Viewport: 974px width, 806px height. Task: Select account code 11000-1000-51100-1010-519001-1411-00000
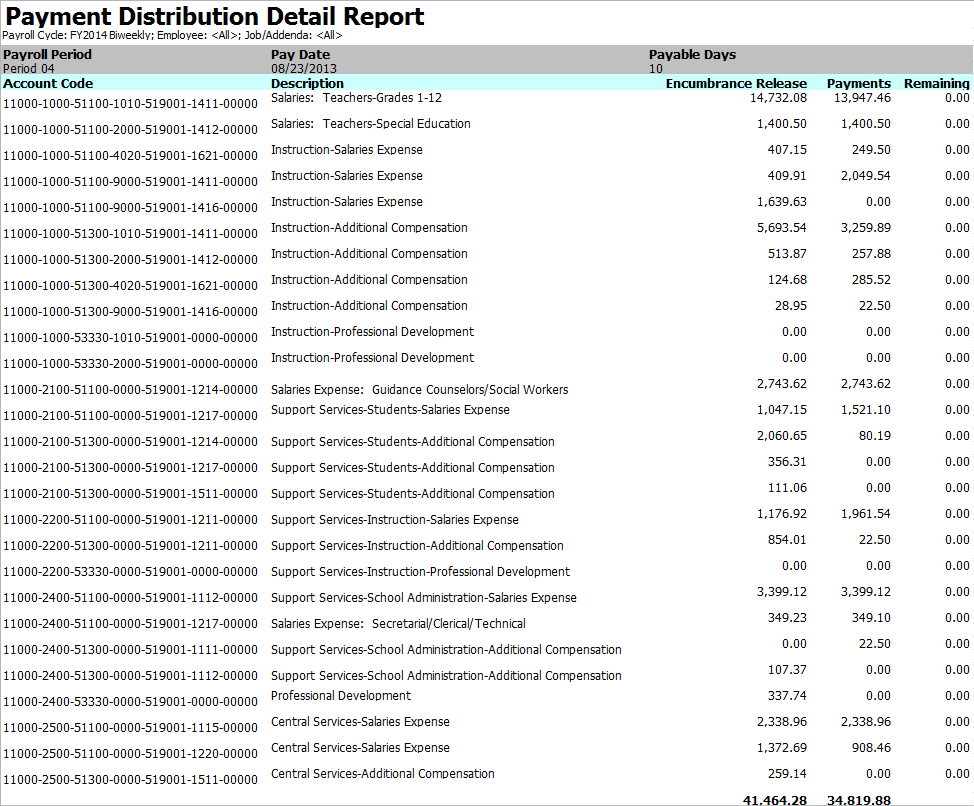(x=130, y=104)
